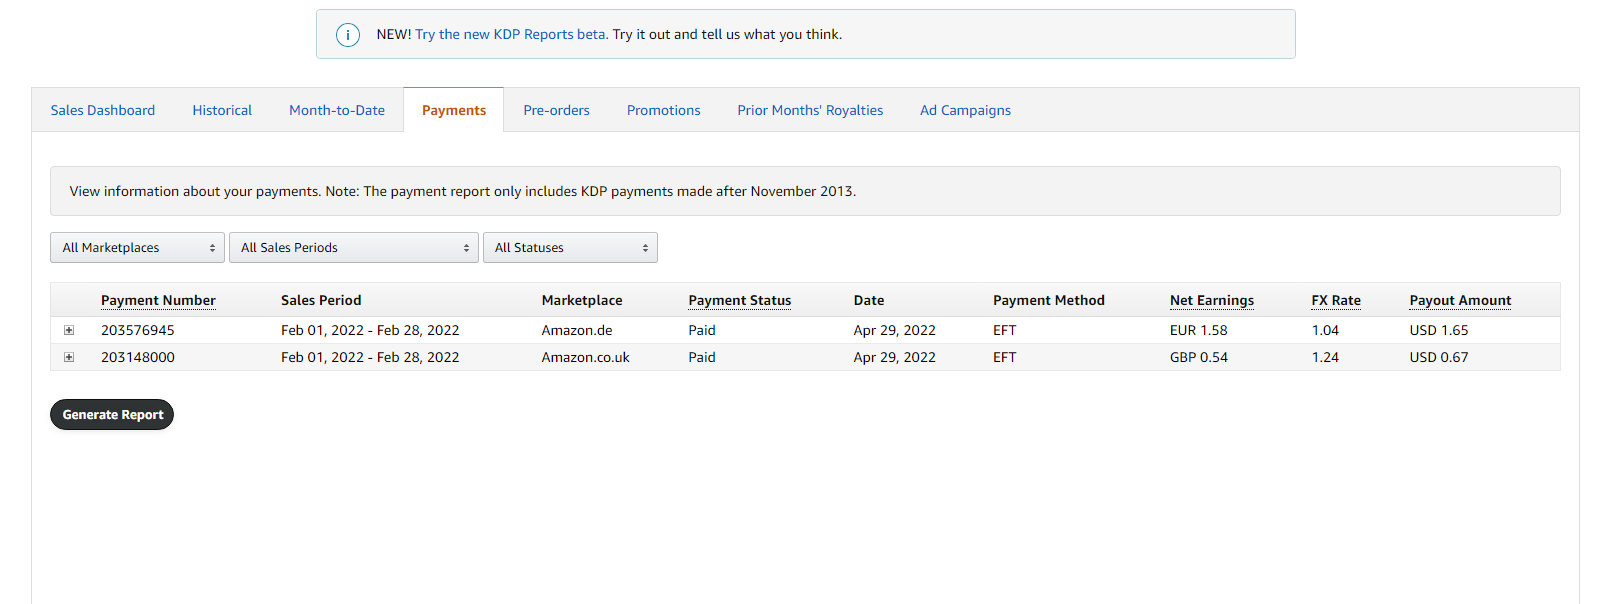Screen dimensions: 1618x604
Task: Switch to the Promotions tab
Action: (x=663, y=110)
